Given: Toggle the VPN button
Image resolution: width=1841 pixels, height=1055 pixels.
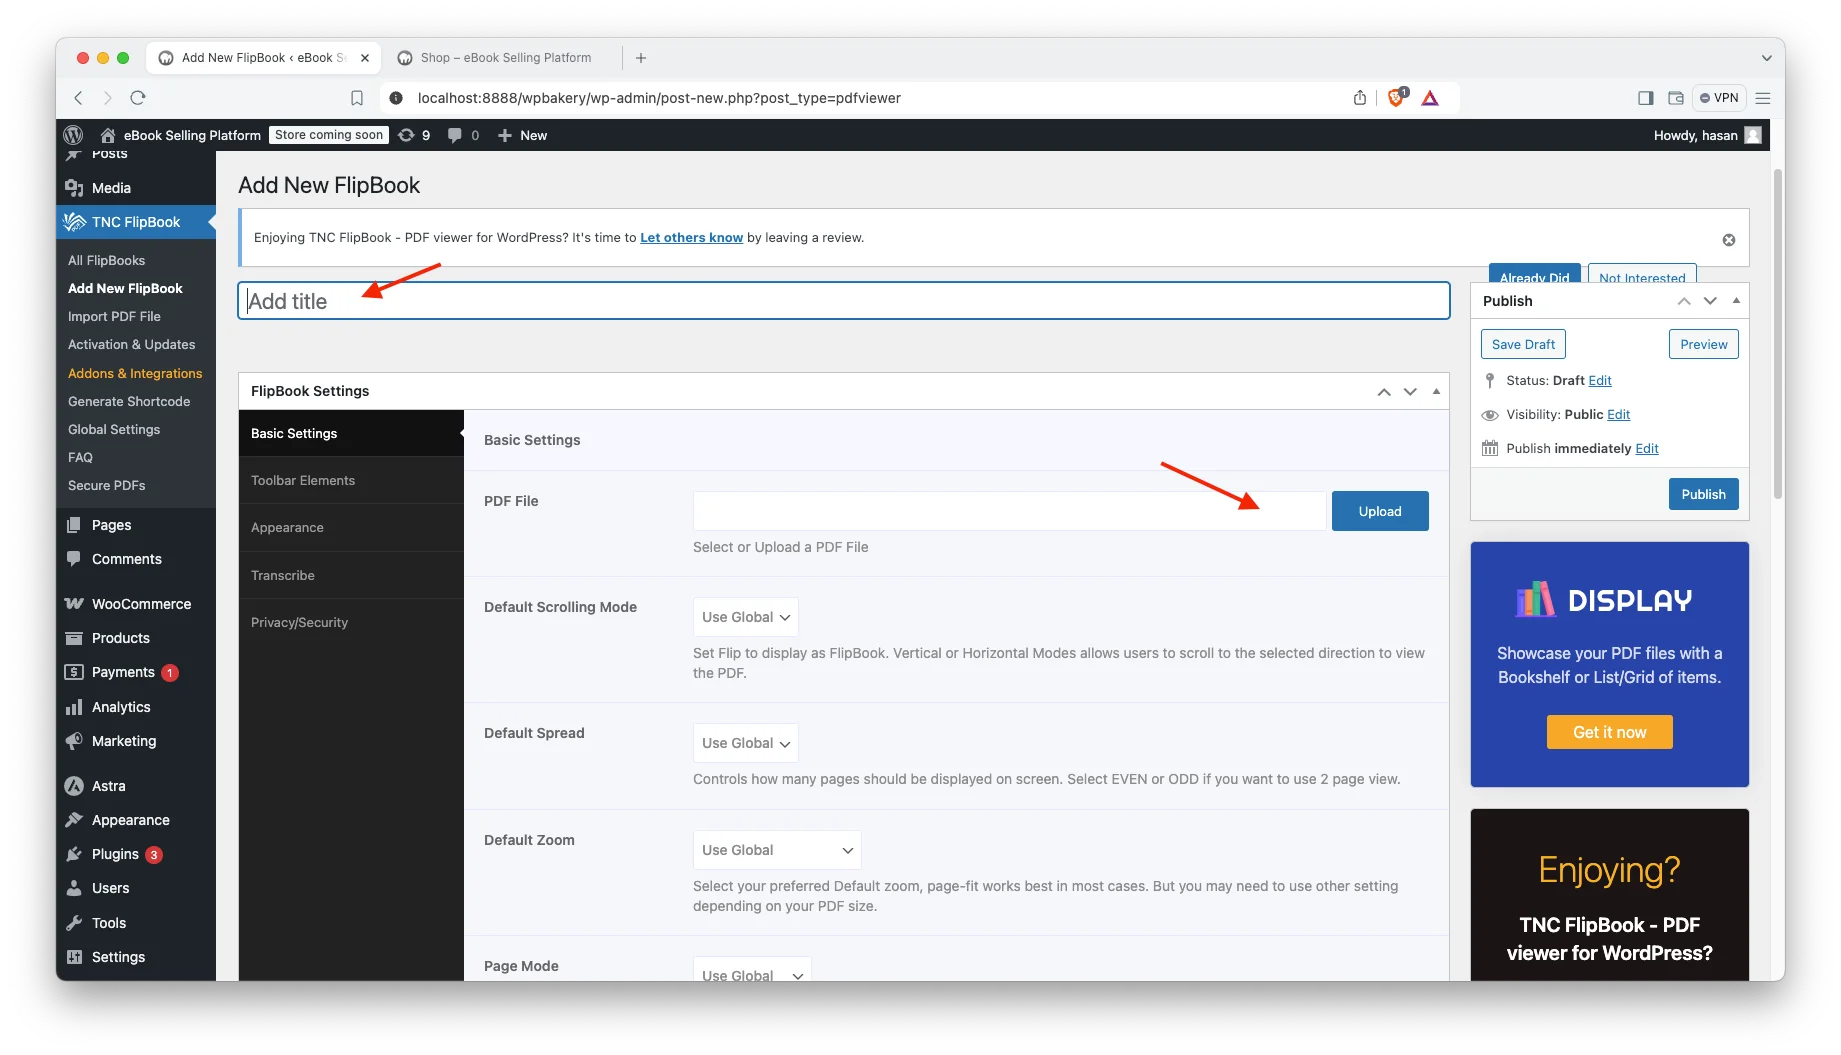Looking at the screenshot, I should (x=1720, y=98).
